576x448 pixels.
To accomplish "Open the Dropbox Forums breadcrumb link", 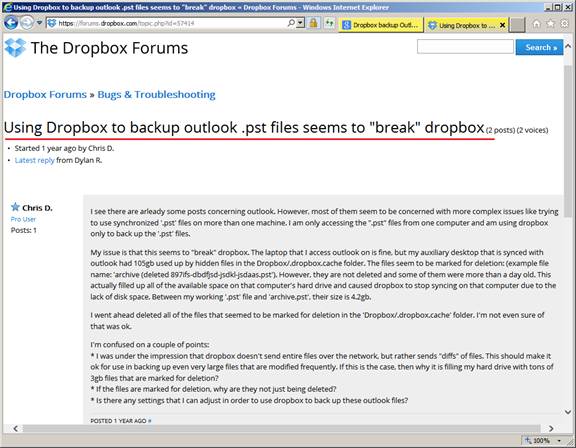I will tap(45, 95).
